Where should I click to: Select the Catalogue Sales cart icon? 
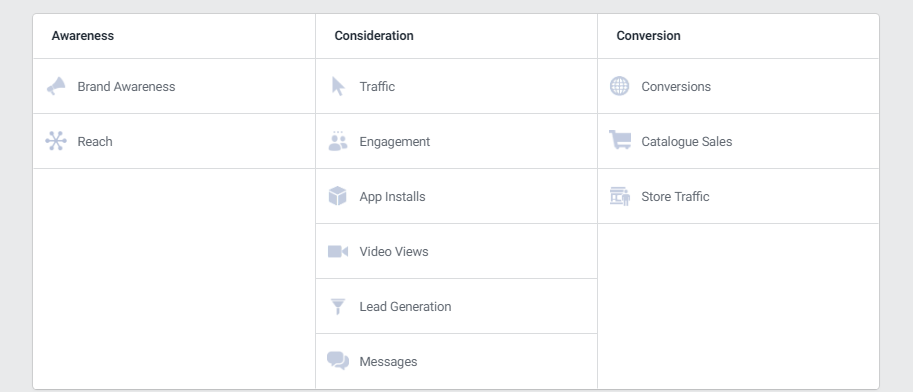(x=620, y=140)
